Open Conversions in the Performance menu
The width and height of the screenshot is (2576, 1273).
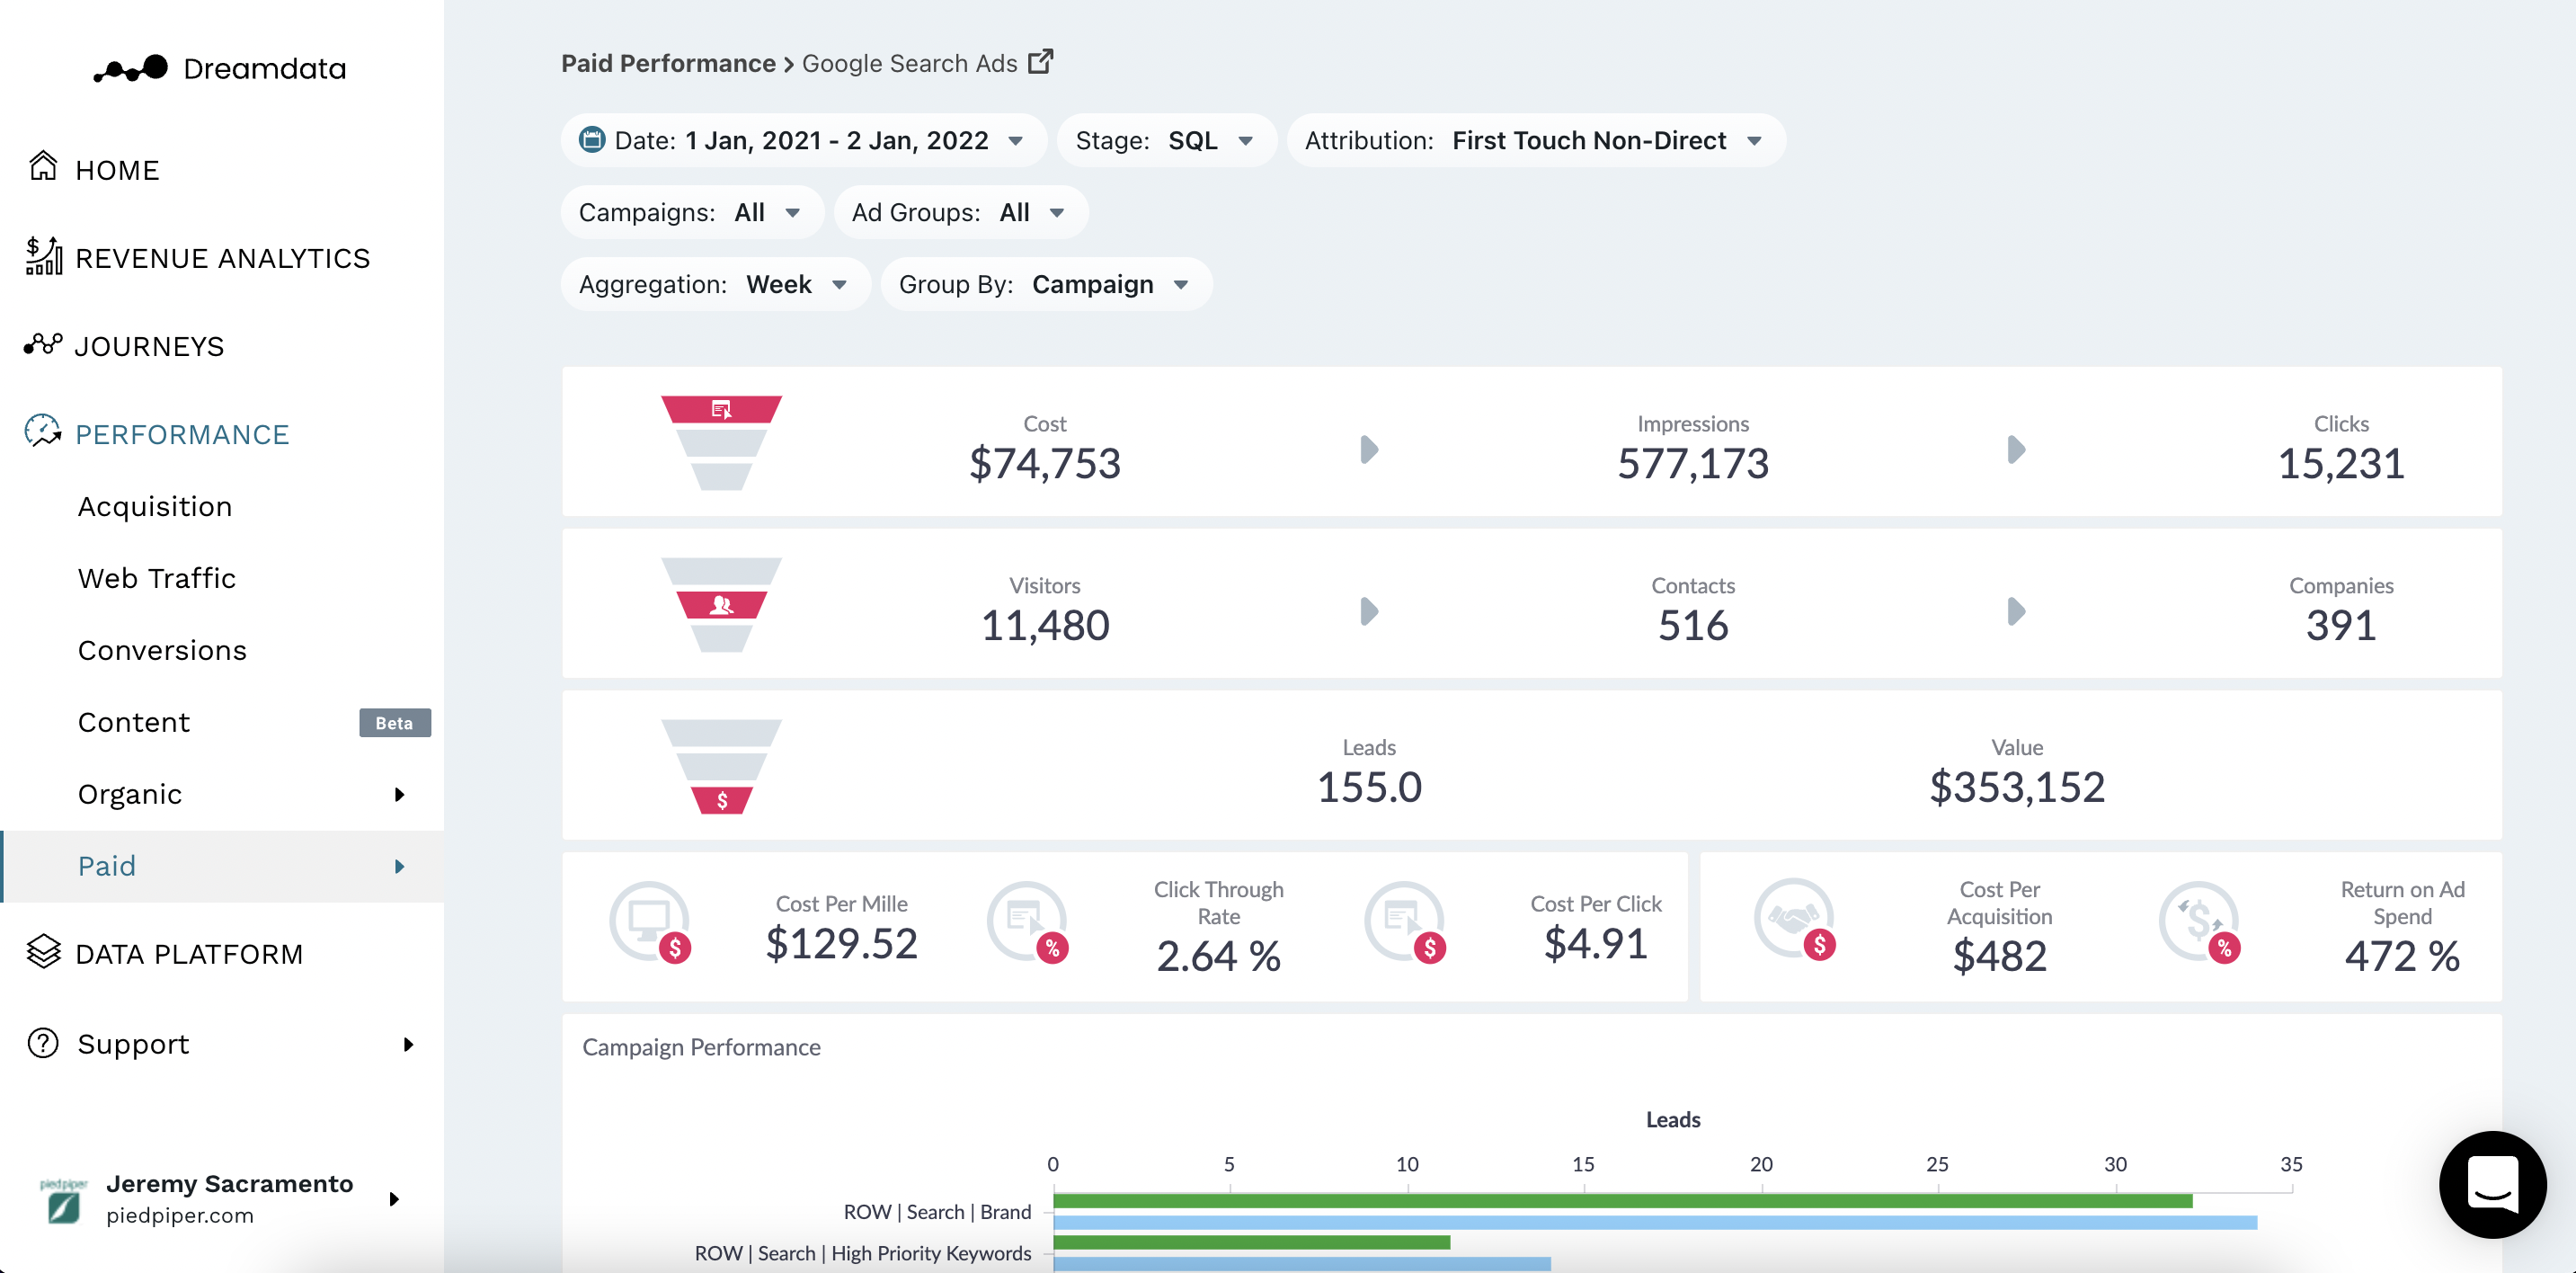(162, 650)
